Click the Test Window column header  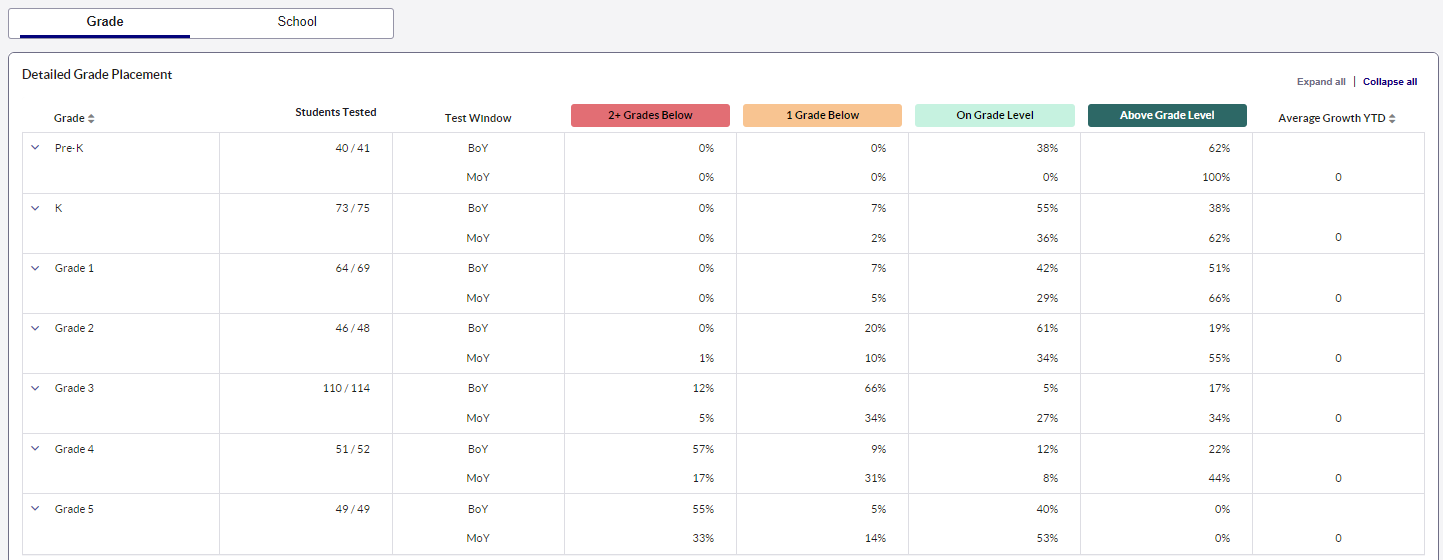[x=478, y=118]
